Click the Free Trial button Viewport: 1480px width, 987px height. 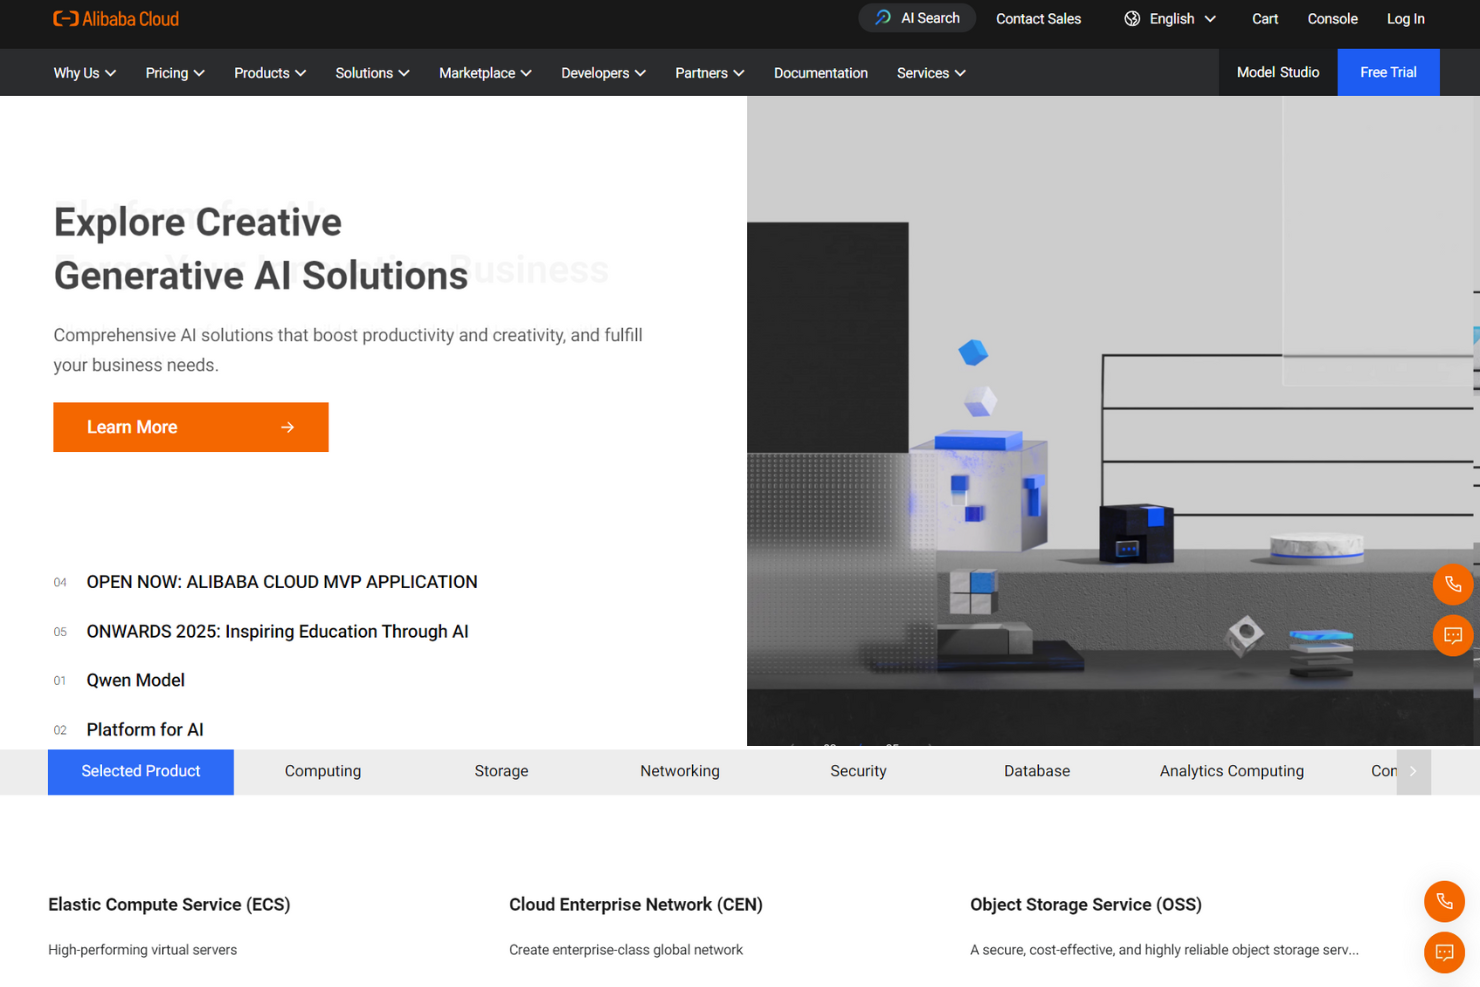click(1388, 72)
